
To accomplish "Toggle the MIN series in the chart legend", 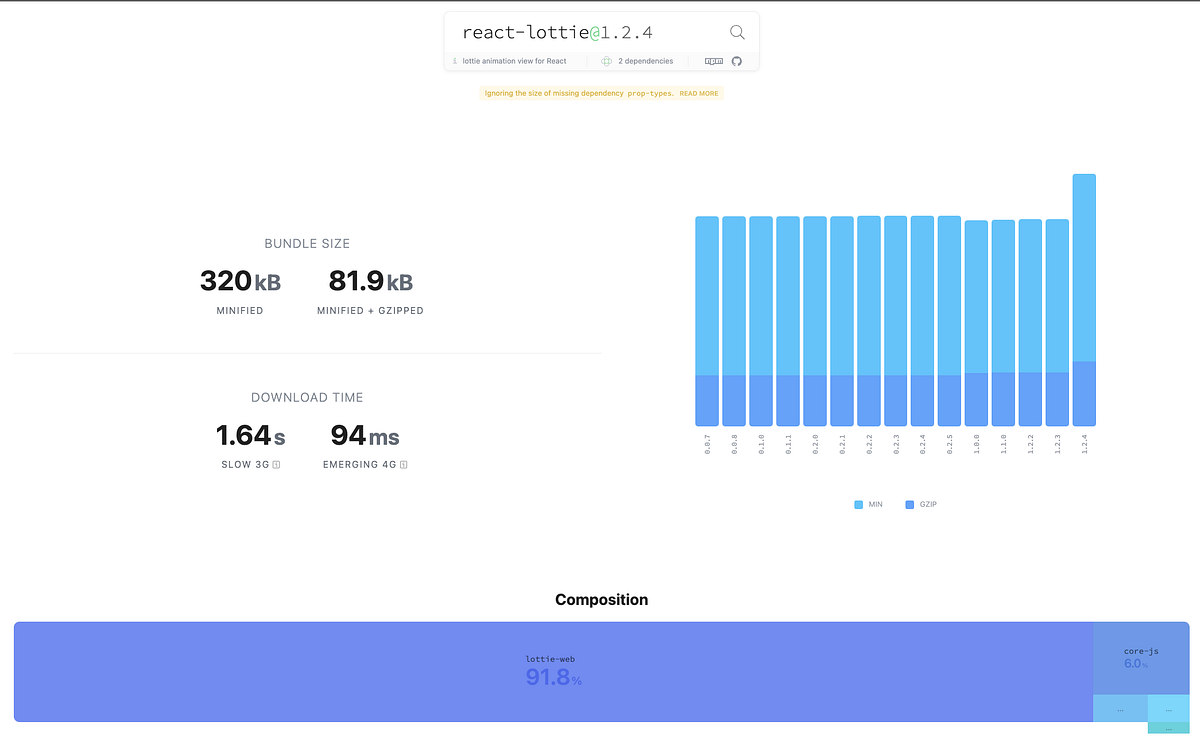I will click(868, 504).
